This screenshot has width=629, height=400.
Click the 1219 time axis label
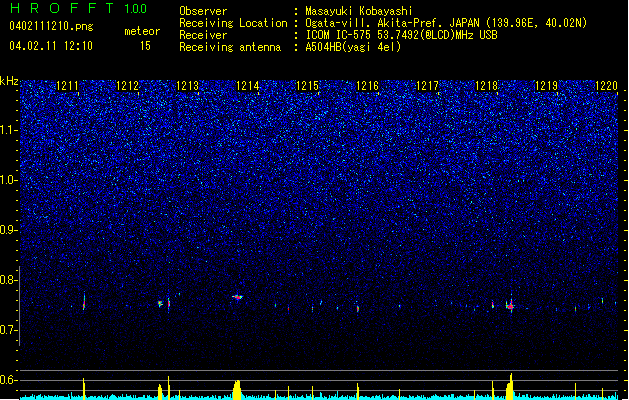tap(546, 86)
